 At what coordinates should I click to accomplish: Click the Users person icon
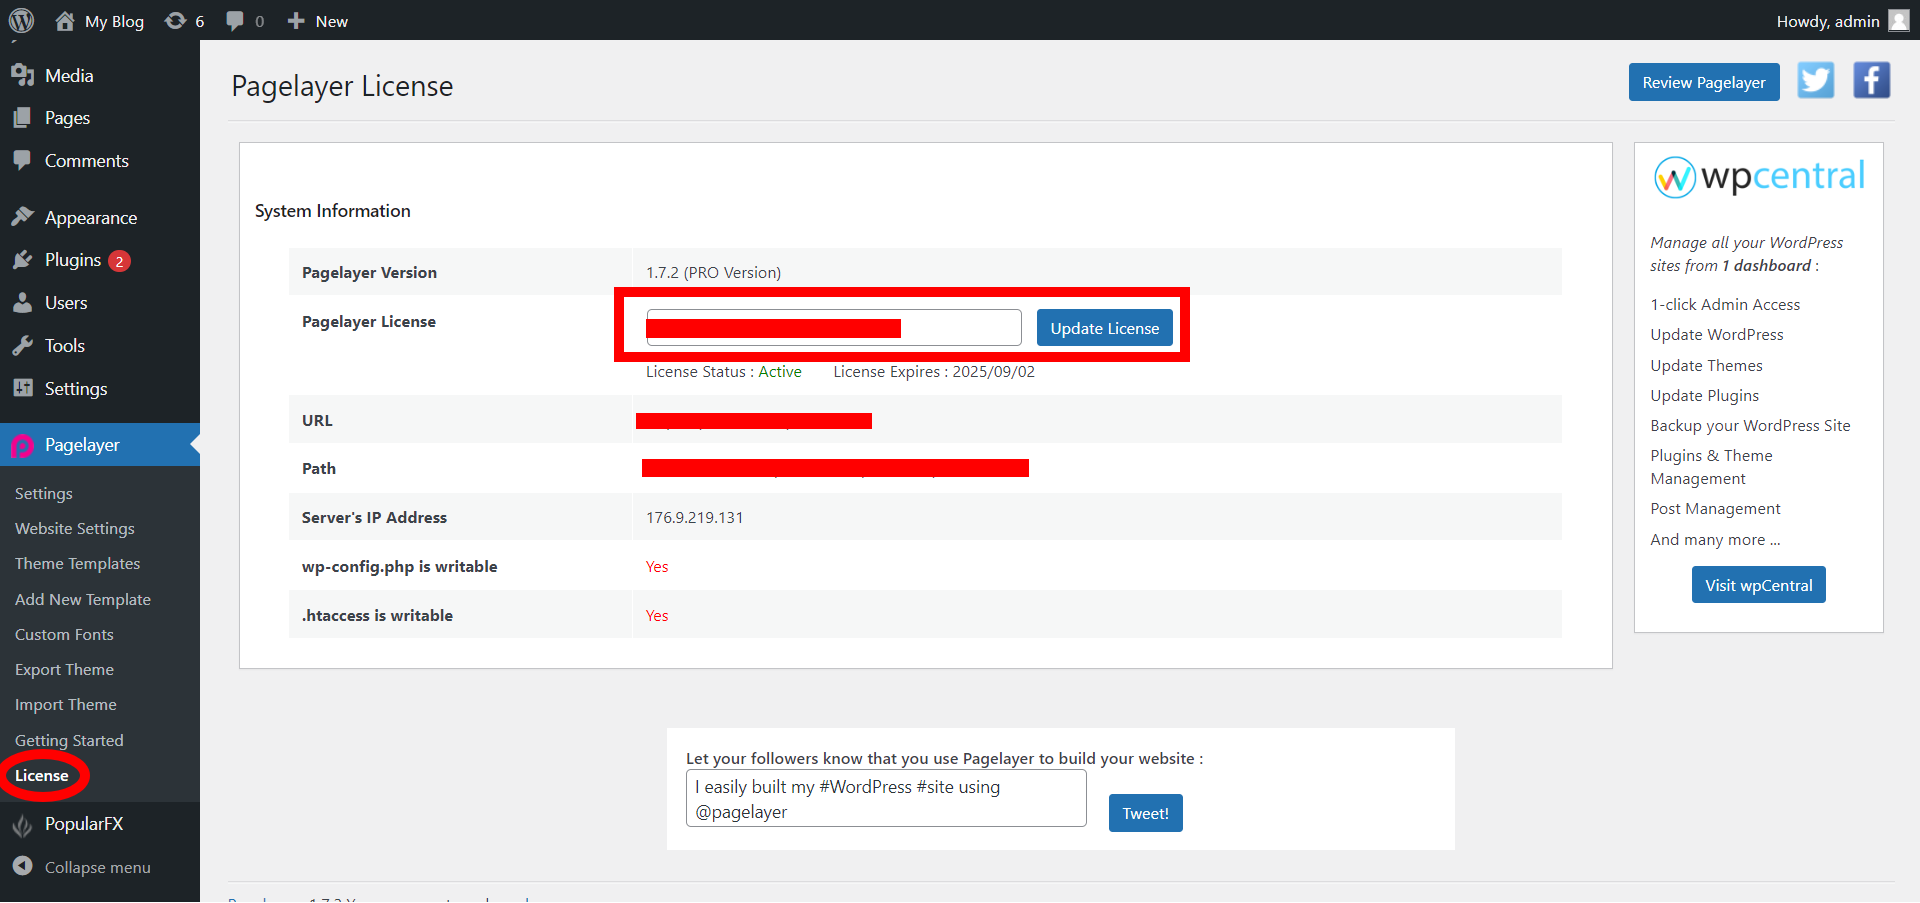[23, 303]
